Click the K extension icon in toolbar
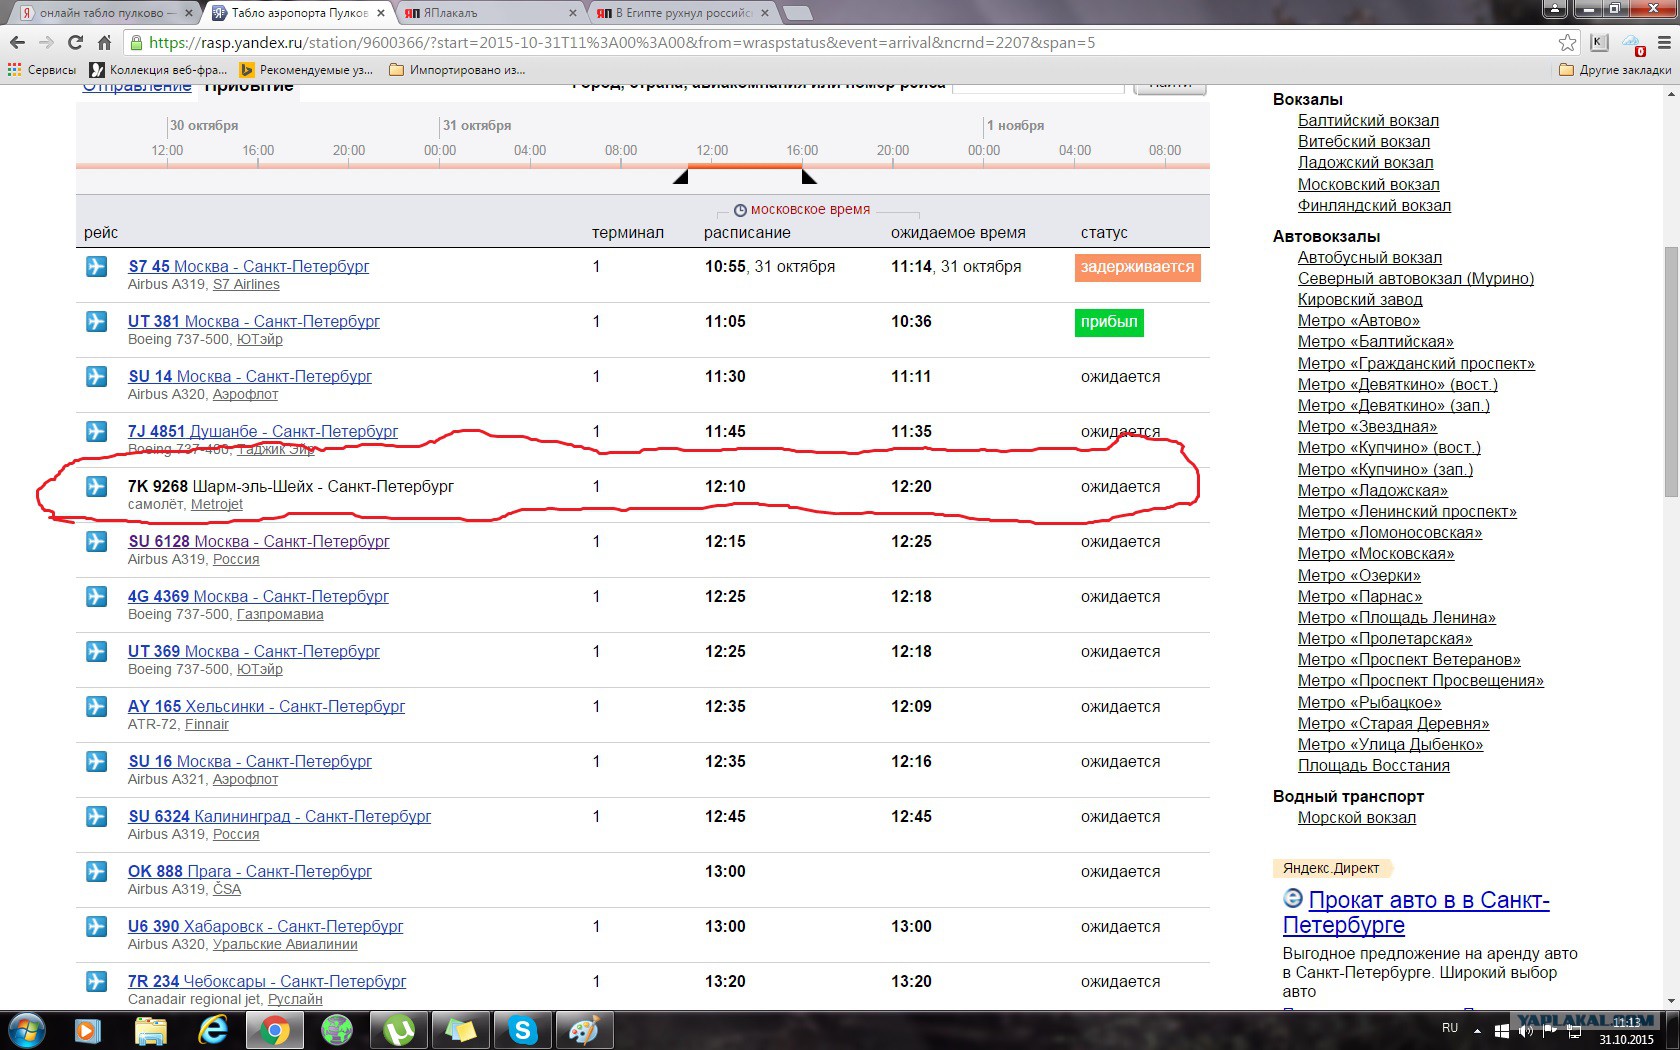 [x=1599, y=43]
